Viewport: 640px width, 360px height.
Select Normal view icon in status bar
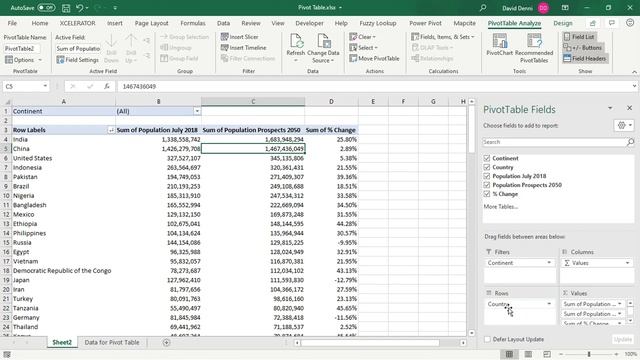click(509, 354)
